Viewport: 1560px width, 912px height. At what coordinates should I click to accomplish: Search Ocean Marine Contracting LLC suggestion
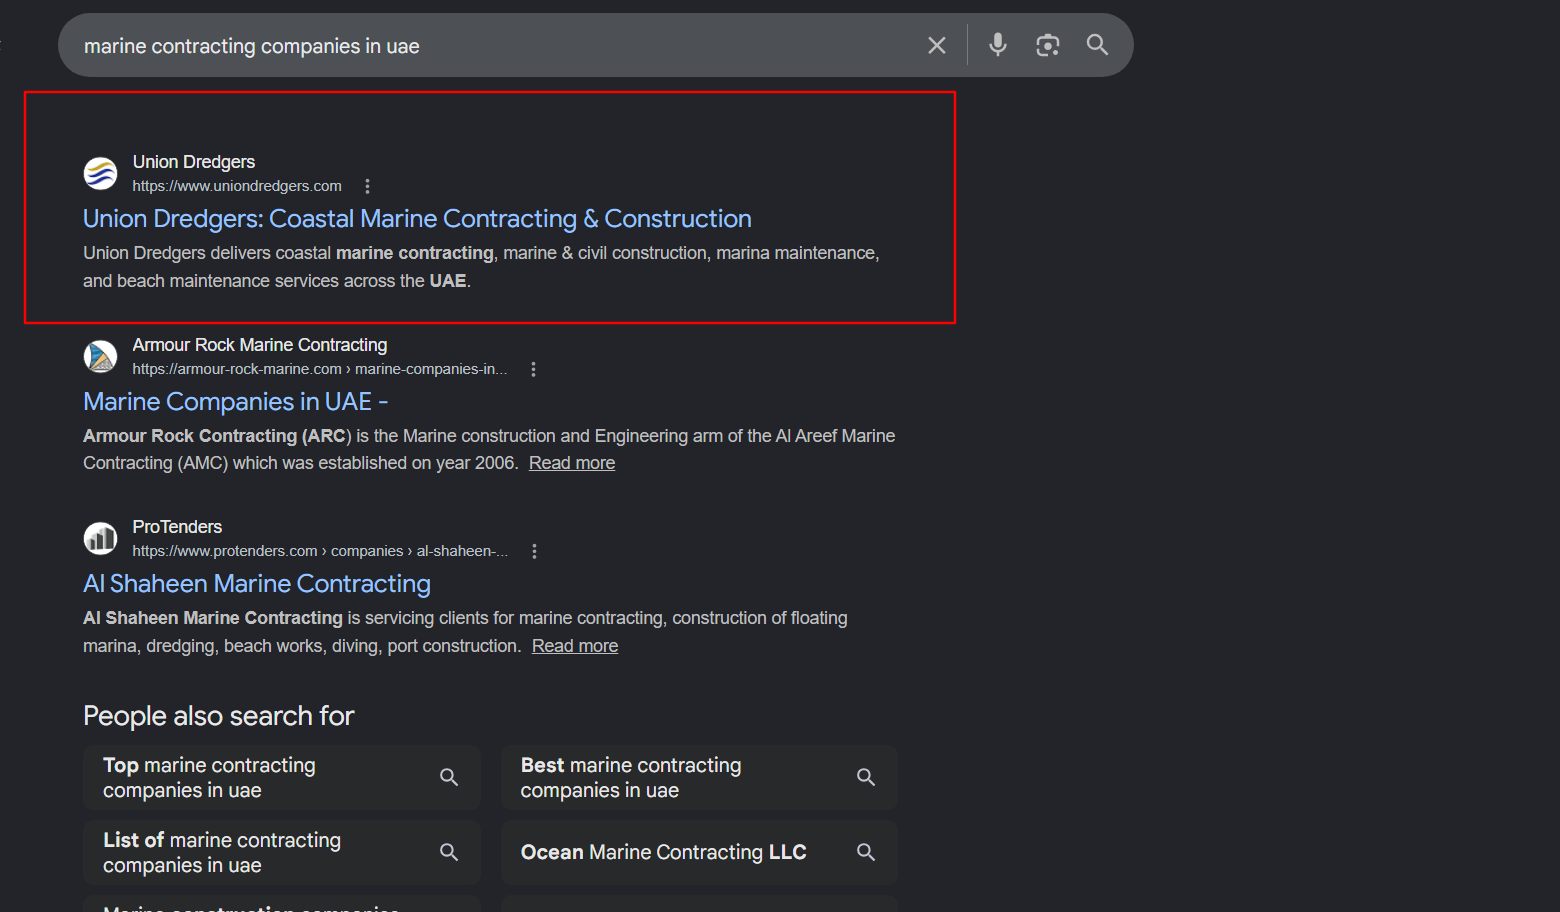pyautogui.click(x=699, y=852)
